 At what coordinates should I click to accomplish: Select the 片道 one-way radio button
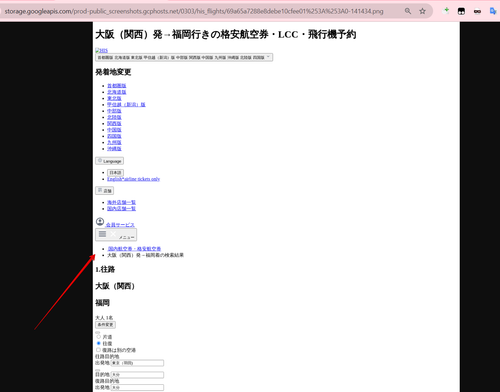tap(98, 337)
